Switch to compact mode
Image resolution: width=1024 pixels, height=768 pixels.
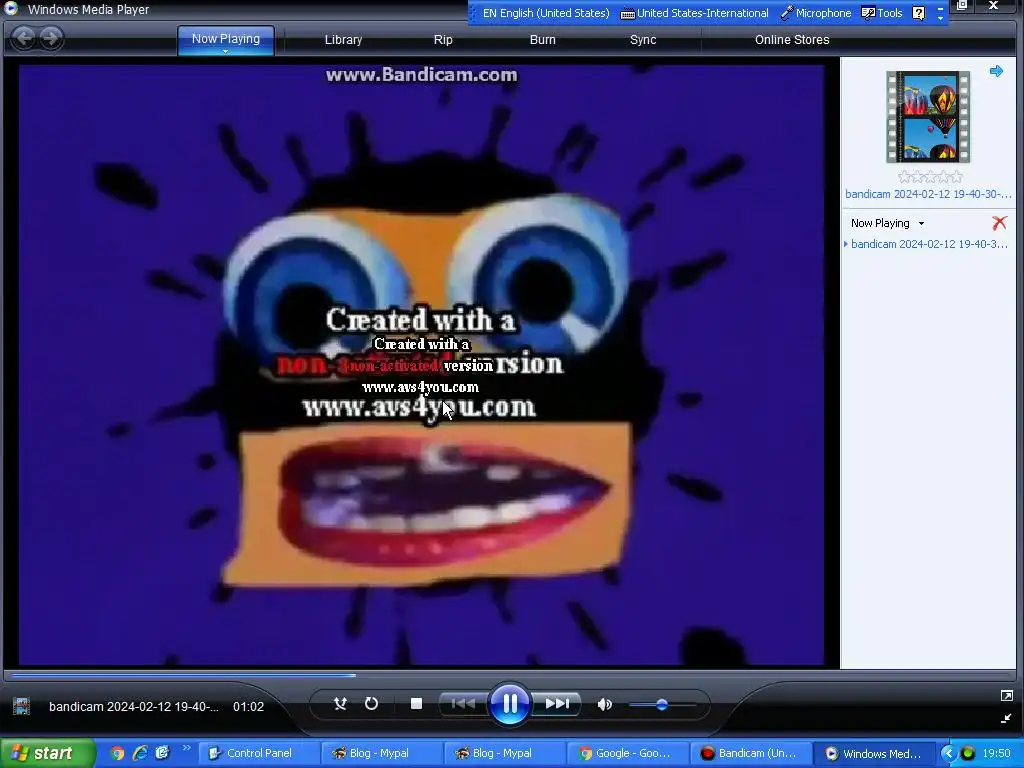click(x=1006, y=718)
